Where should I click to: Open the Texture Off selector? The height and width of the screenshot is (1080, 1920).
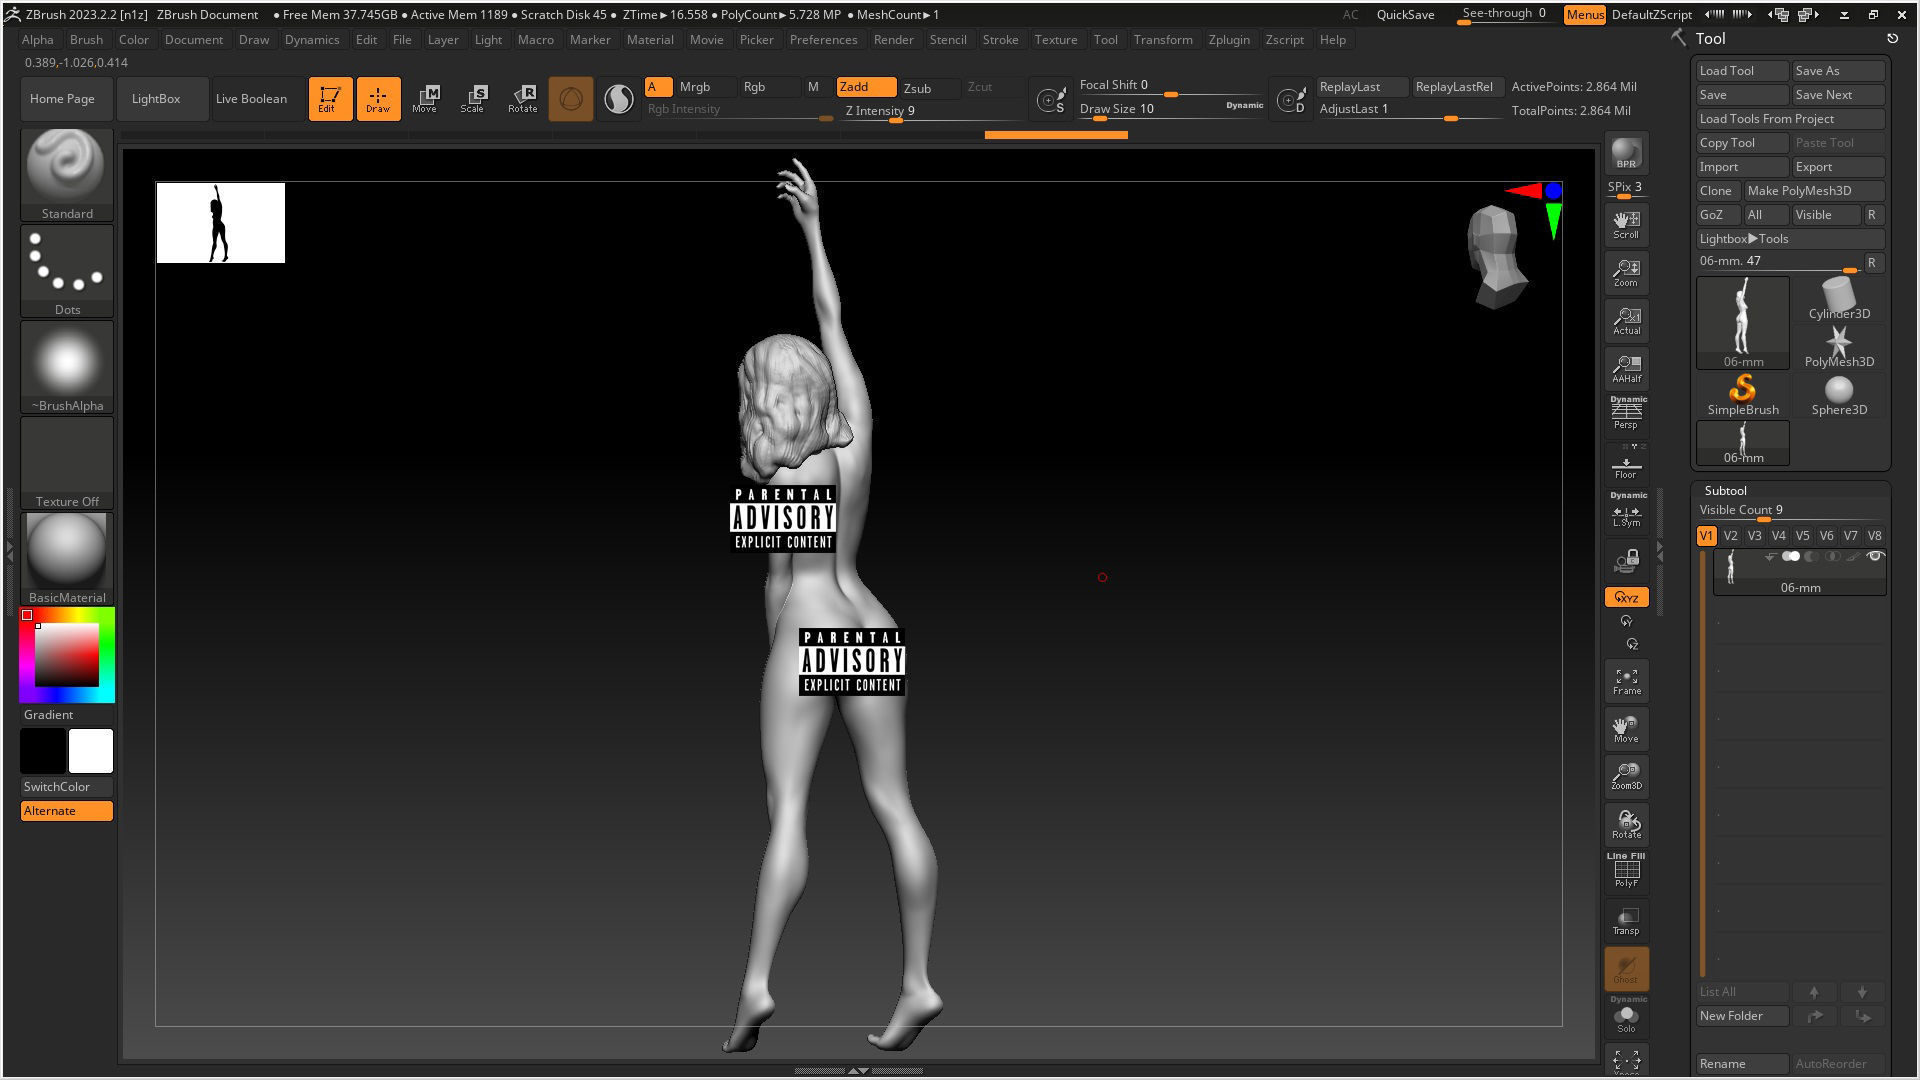[67, 462]
